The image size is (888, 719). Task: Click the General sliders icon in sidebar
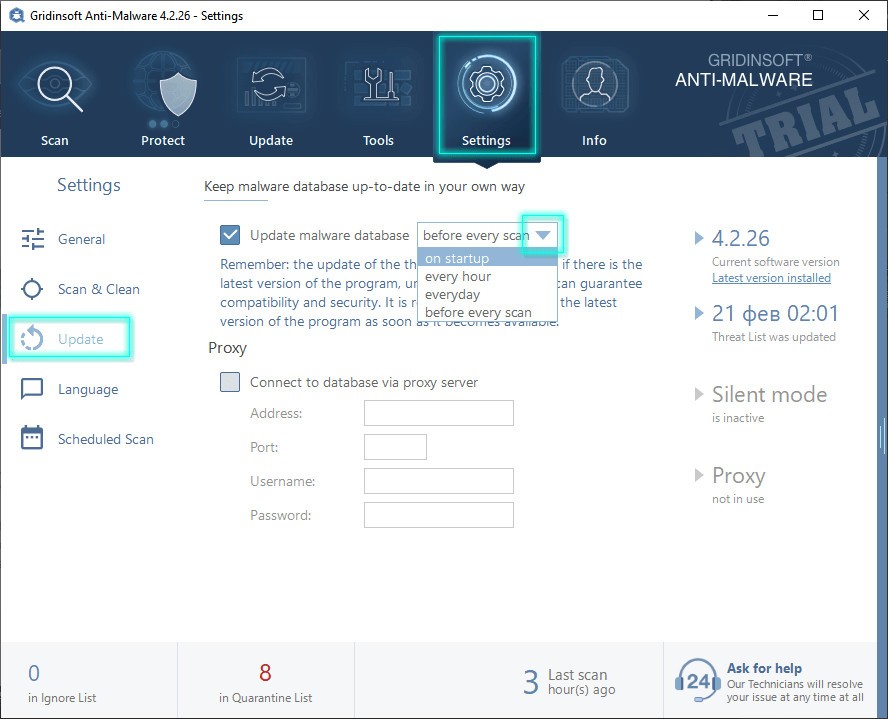click(33, 239)
